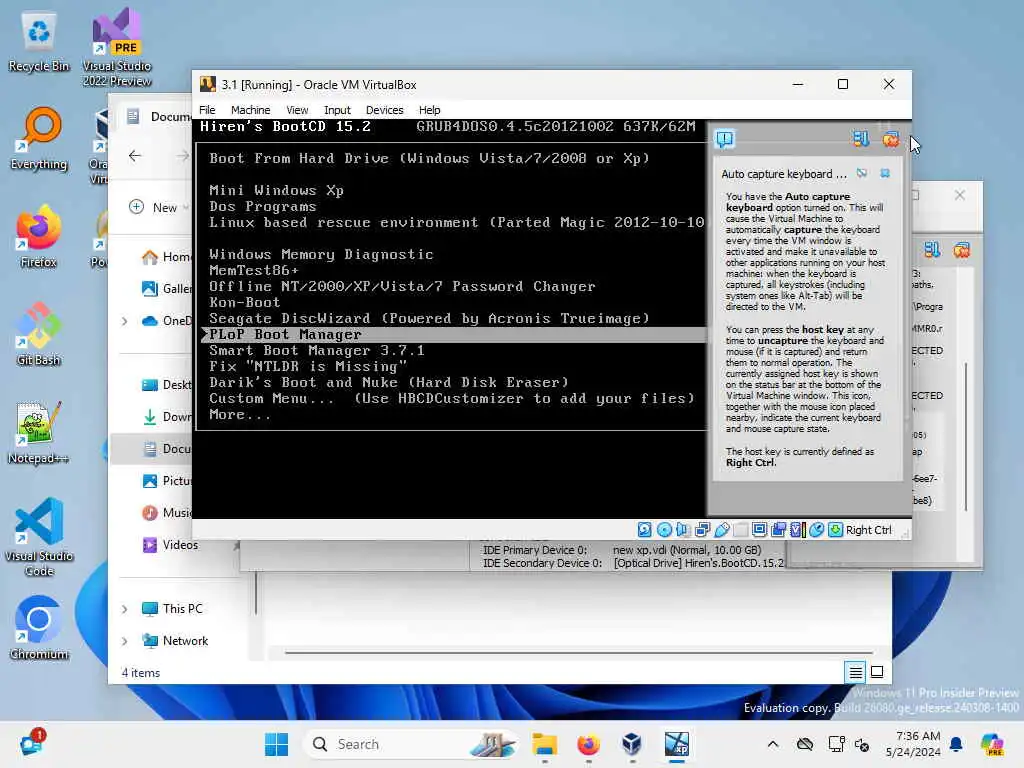Viewport: 1024px width, 768px height.
Task: Open Chromium desktop shortcut
Action: coord(39,628)
